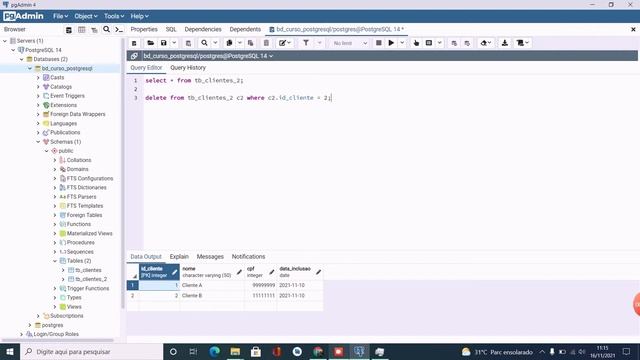Open the Help menu
640x360 pixels.
coord(139,16)
